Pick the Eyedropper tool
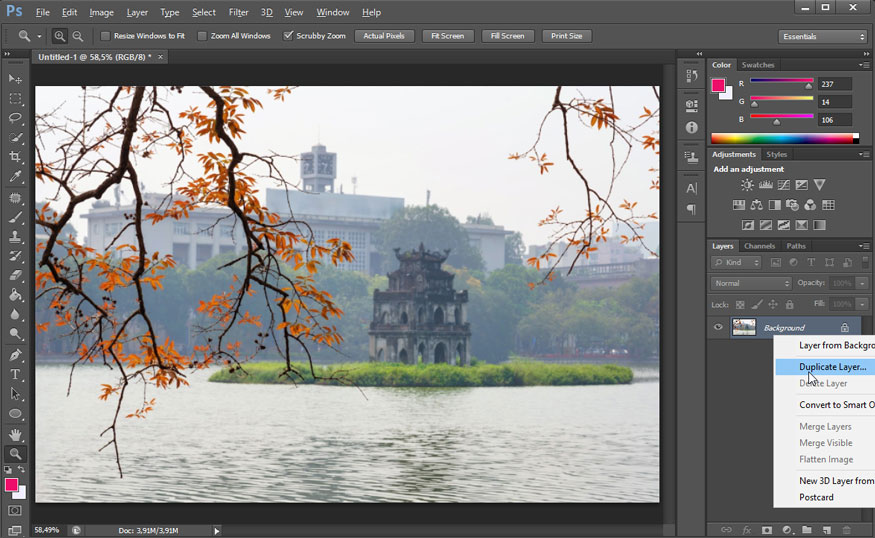Screen dimensions: 875x538 pos(15,177)
